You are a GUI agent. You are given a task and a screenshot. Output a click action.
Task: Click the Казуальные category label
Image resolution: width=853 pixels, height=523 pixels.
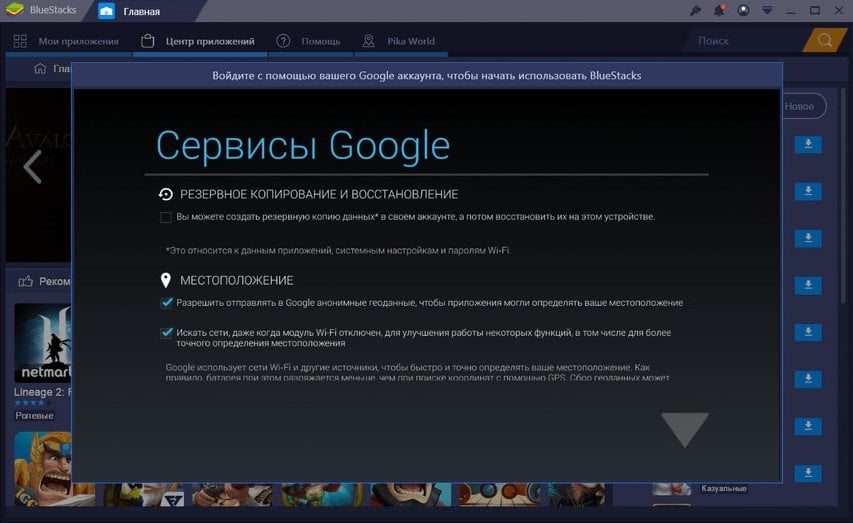click(724, 488)
